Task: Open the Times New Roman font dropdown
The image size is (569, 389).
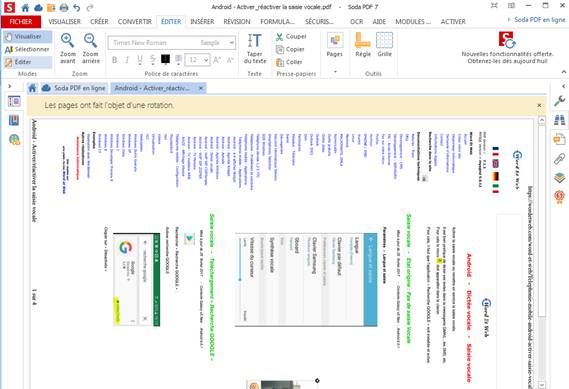Action: click(172, 43)
